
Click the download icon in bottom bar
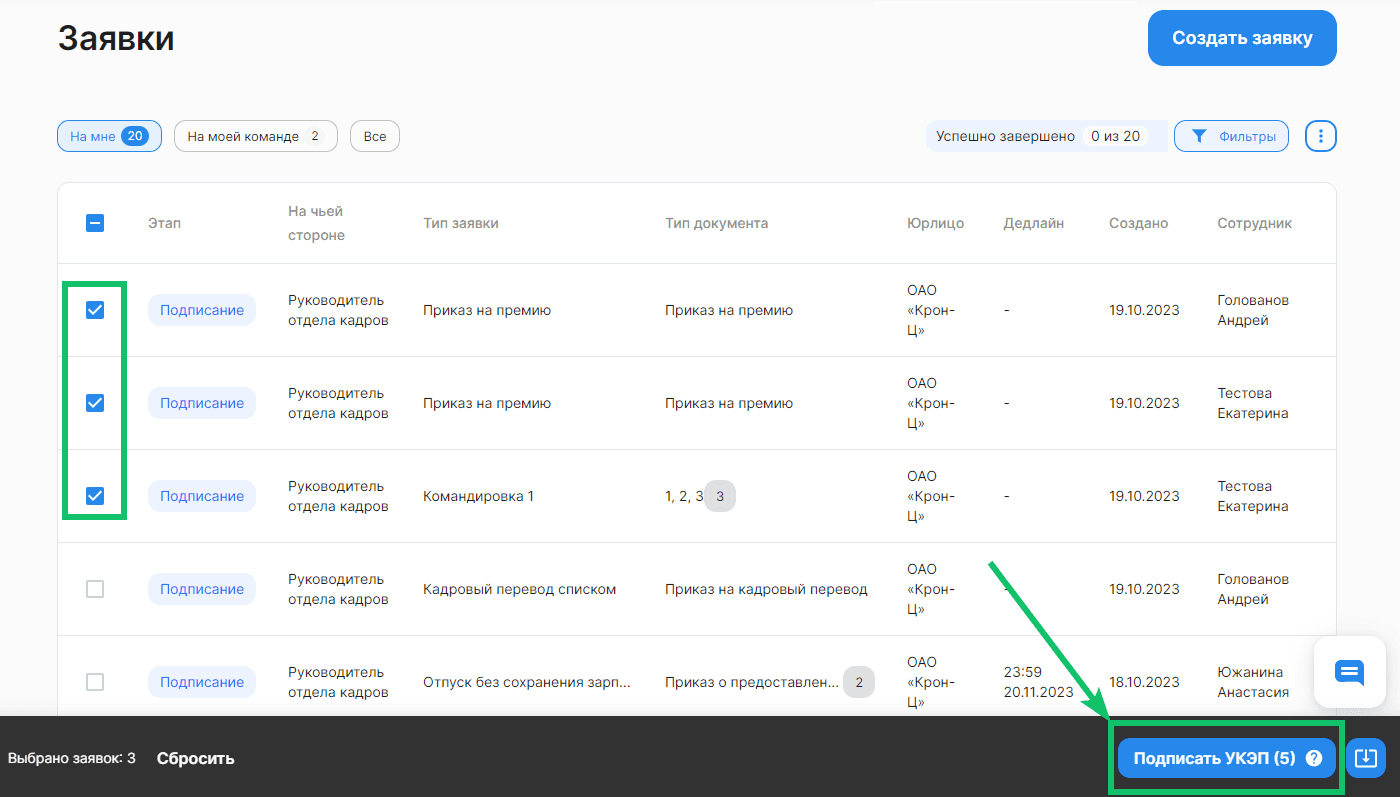tap(1366, 758)
